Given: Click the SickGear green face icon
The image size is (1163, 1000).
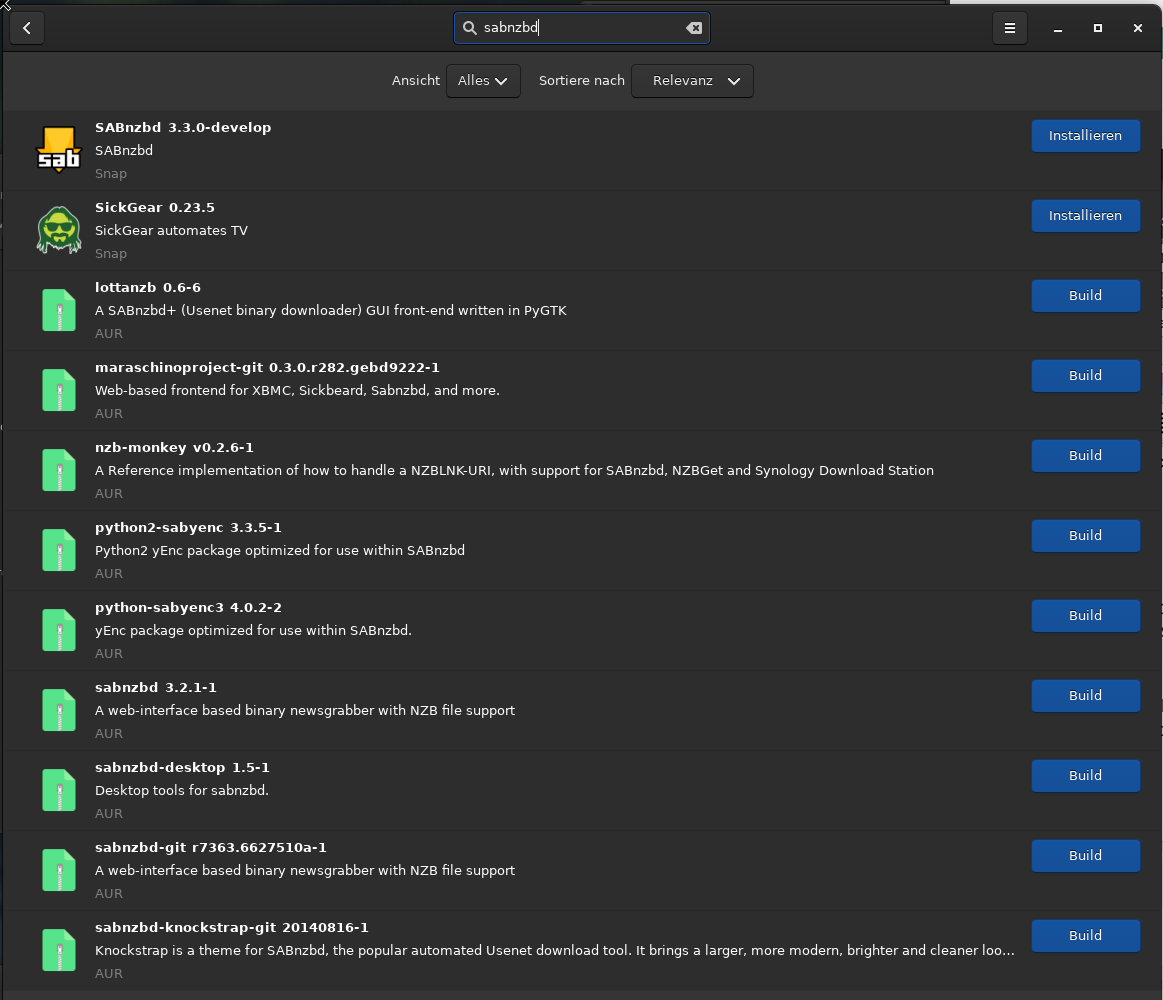Looking at the screenshot, I should point(59,230).
